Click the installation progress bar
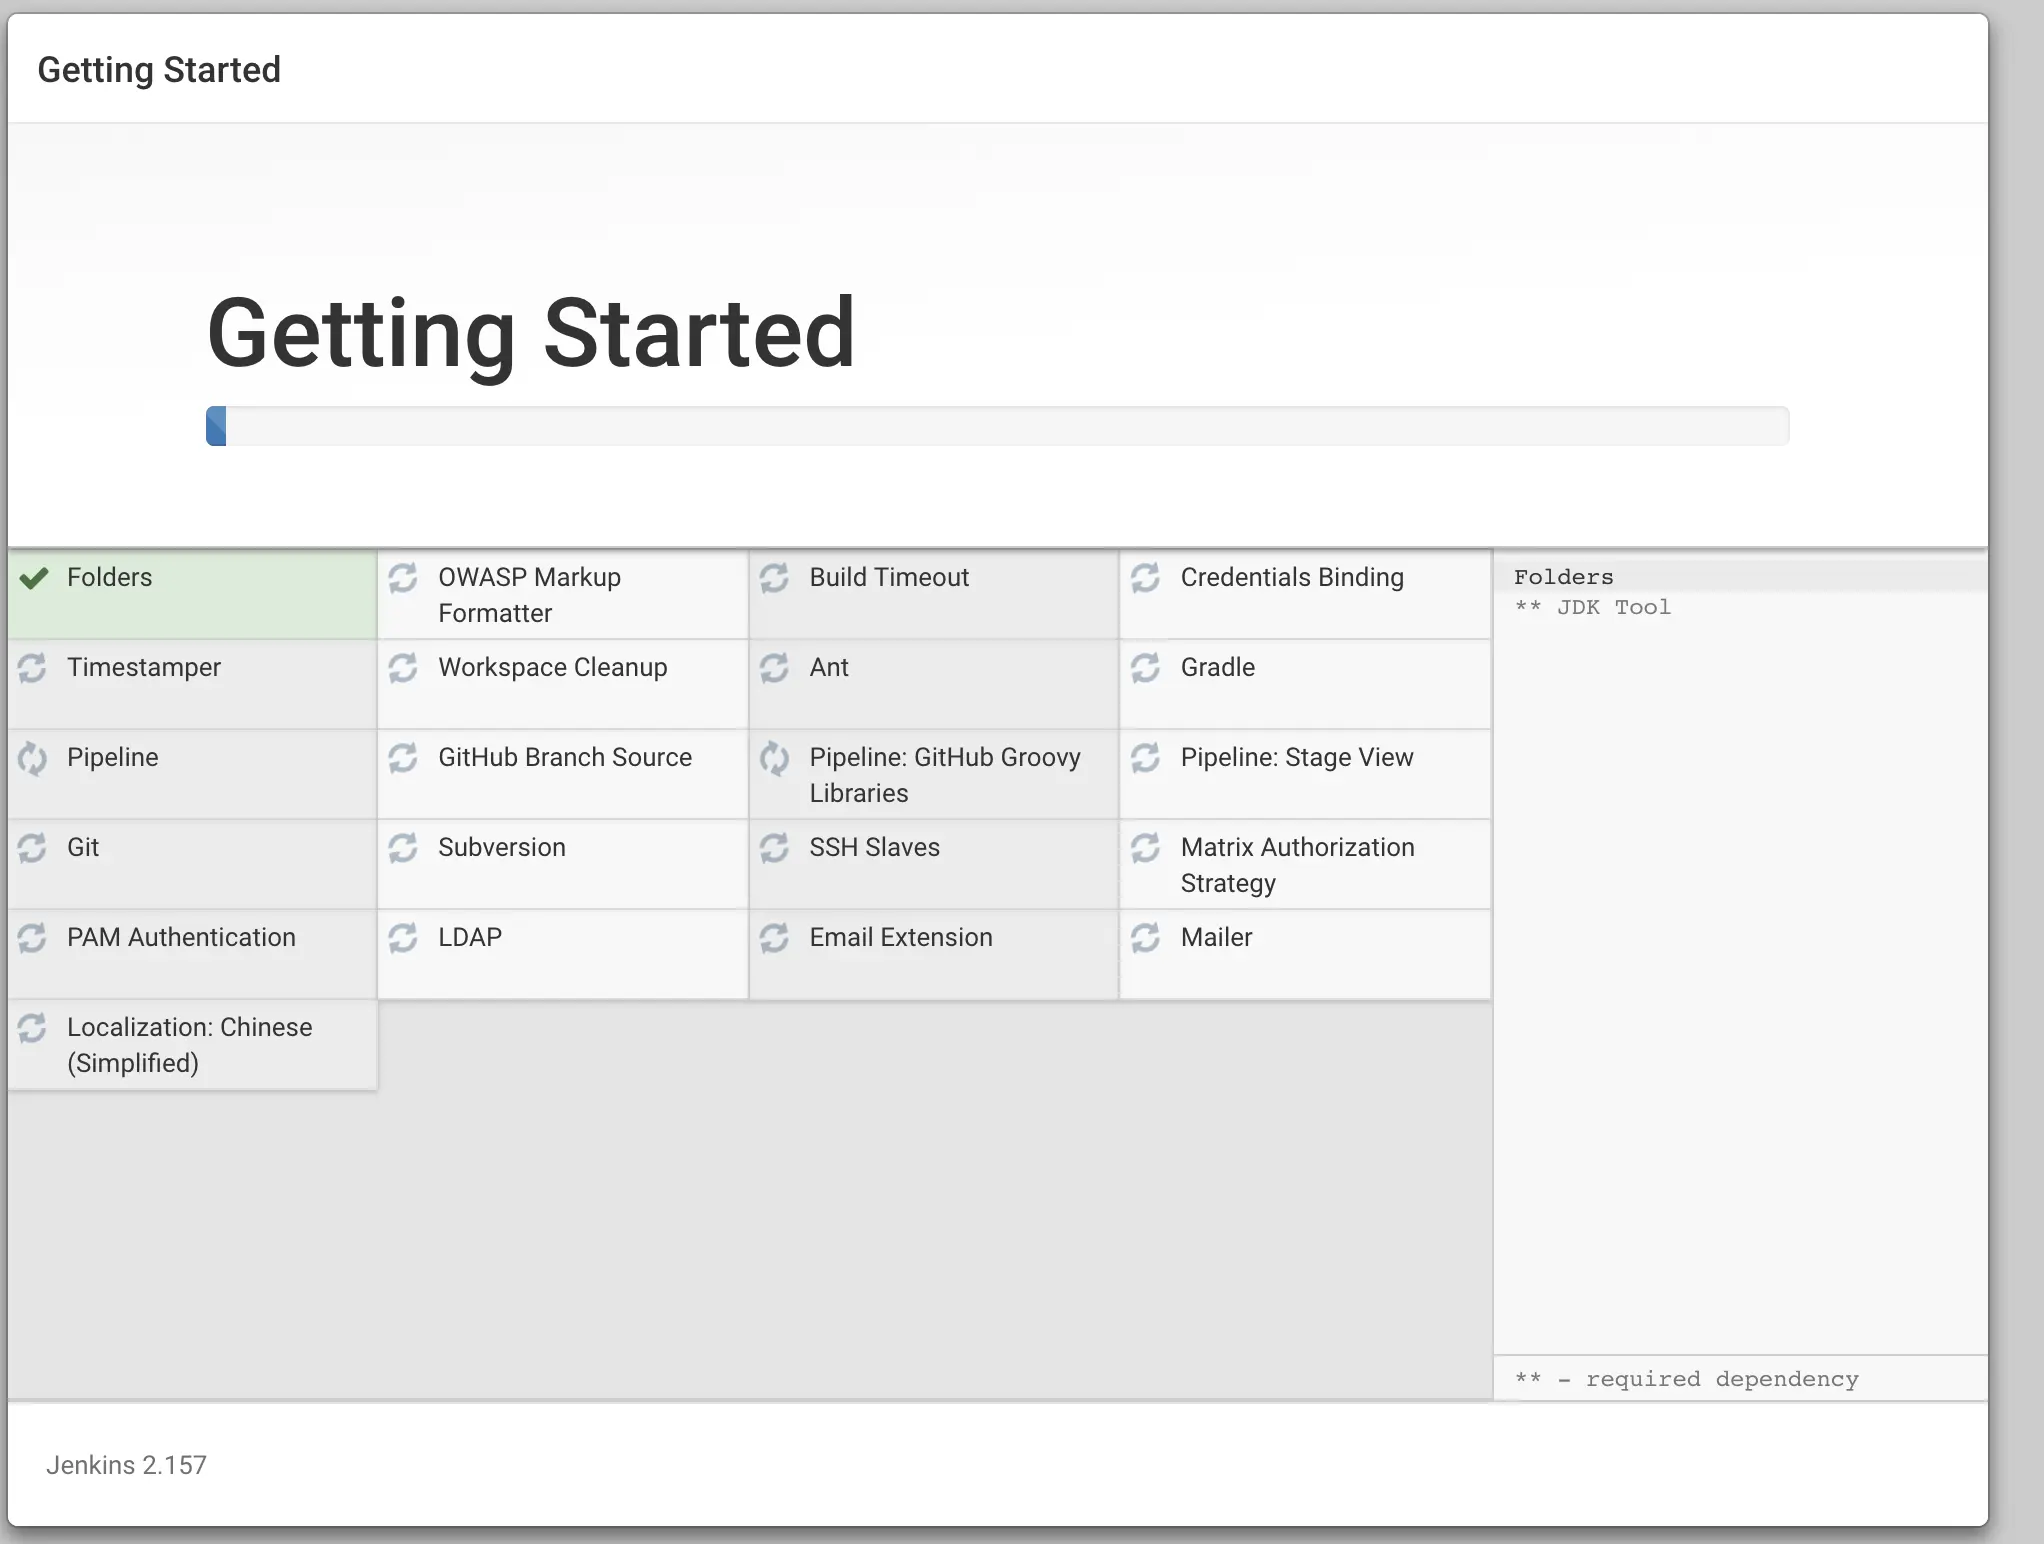 coord(997,426)
